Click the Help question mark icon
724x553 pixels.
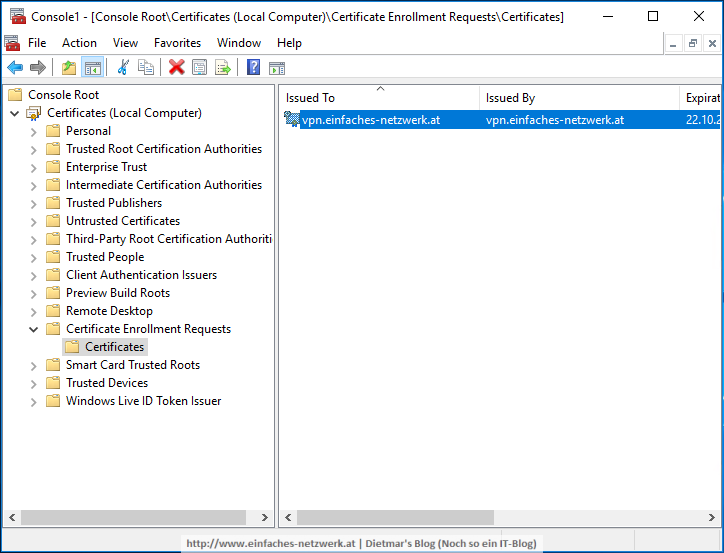pyautogui.click(x=253, y=67)
